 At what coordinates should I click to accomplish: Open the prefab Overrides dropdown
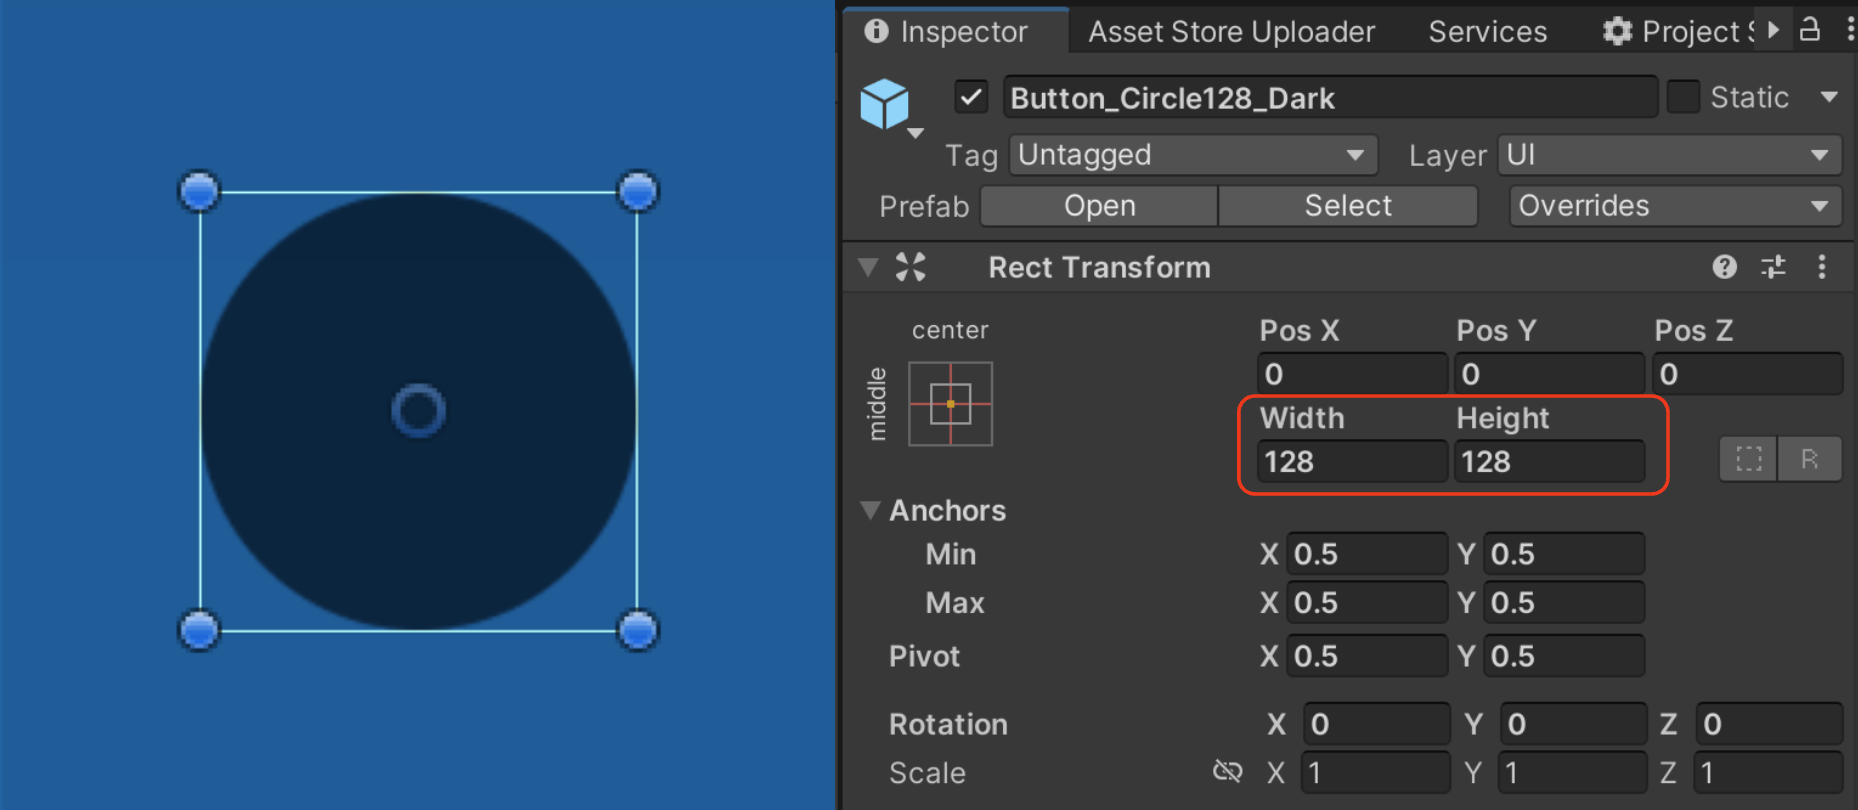point(1675,206)
